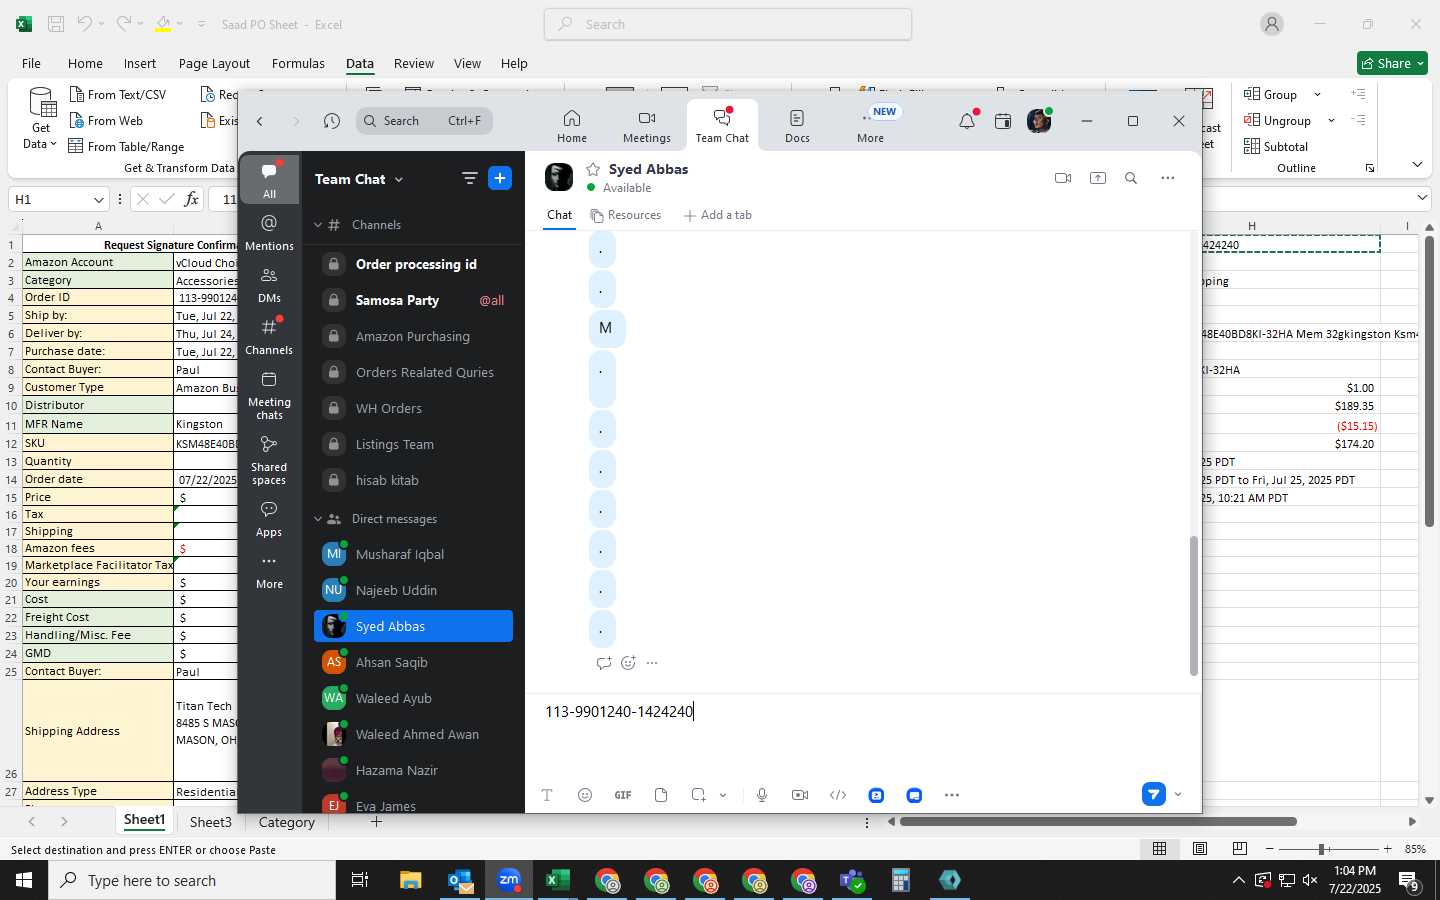Reply to the last message in a thread

[x=603, y=663]
